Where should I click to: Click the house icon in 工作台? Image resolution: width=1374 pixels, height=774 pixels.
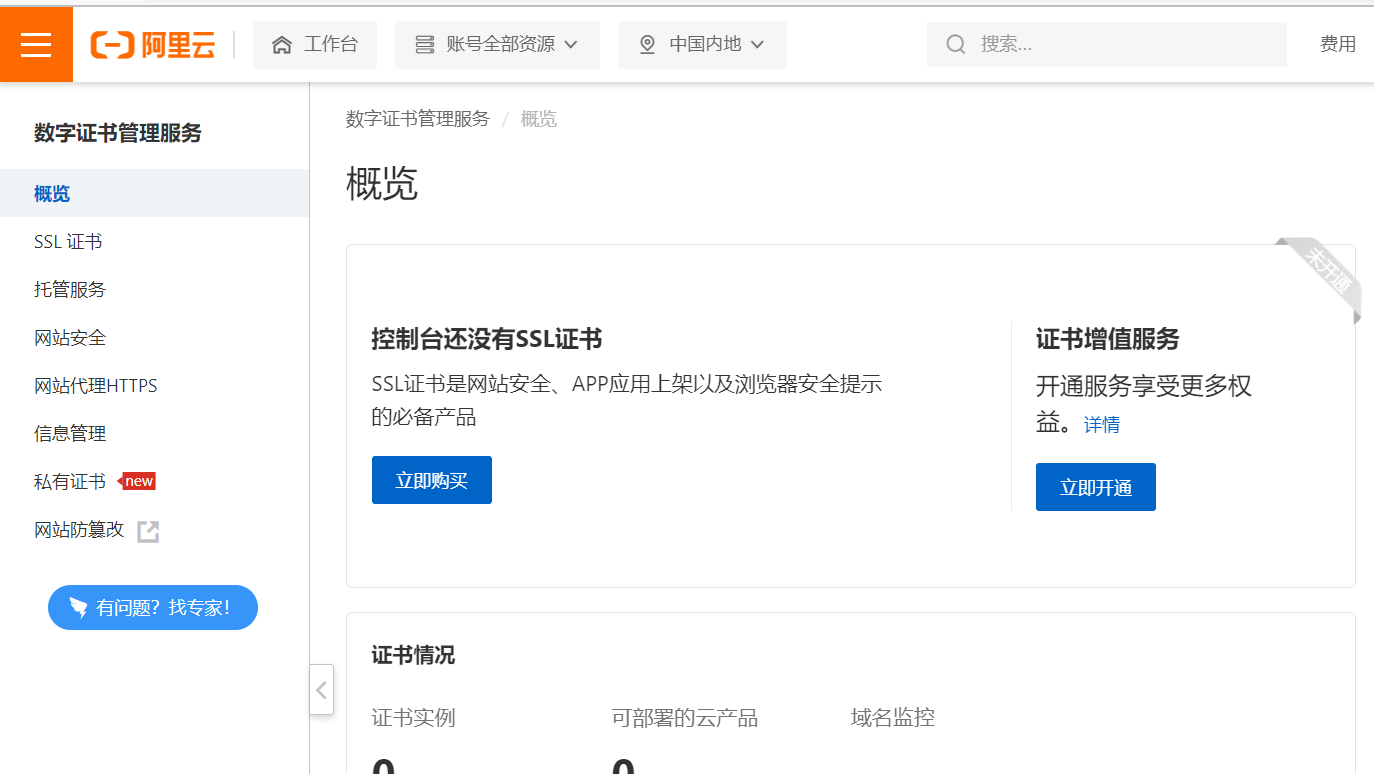tap(282, 45)
